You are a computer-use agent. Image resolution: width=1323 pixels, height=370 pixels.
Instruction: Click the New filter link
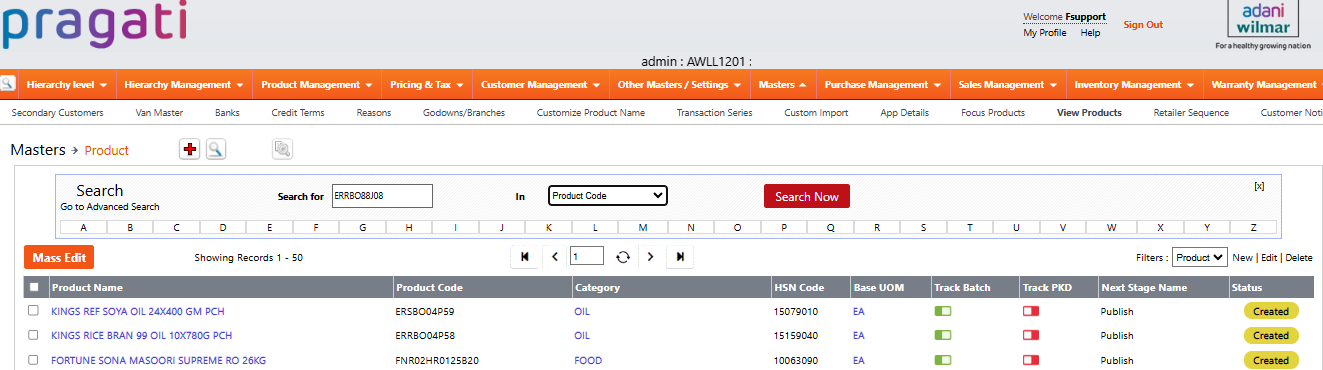pos(1242,257)
